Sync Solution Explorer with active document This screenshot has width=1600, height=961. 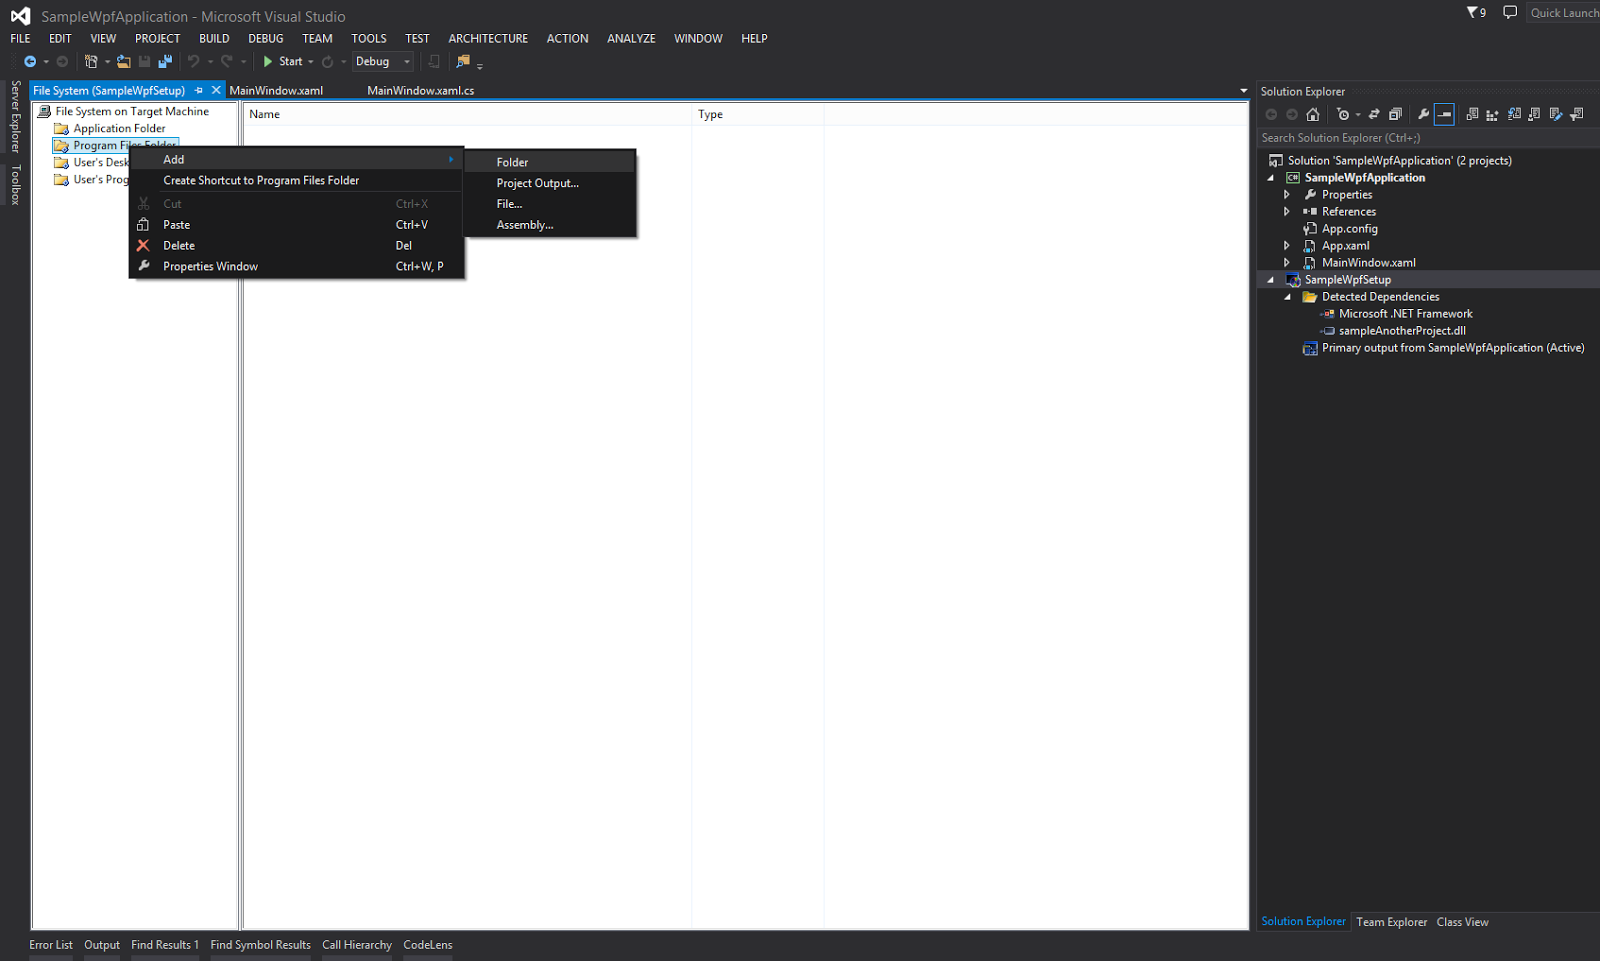point(1373,114)
